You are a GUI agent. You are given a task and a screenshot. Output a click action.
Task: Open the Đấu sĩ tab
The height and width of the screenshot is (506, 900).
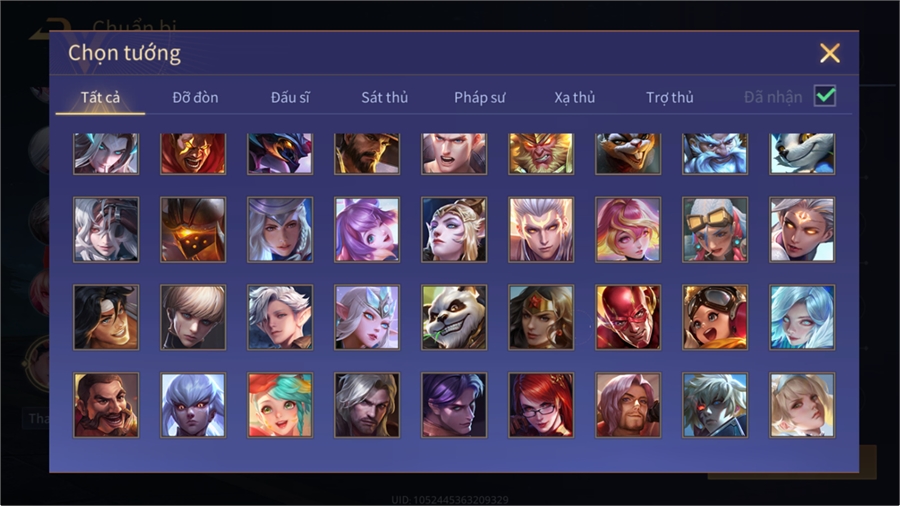290,98
